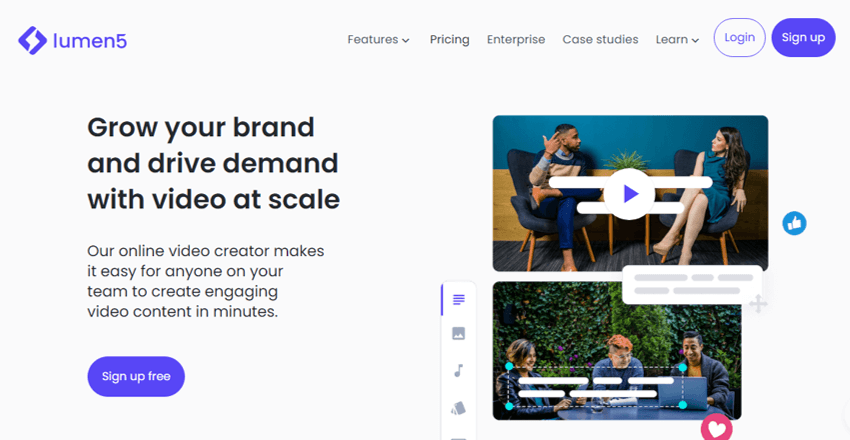The image size is (850, 440).
Task: Click the lumen5 wordmark text
Action: click(x=92, y=40)
